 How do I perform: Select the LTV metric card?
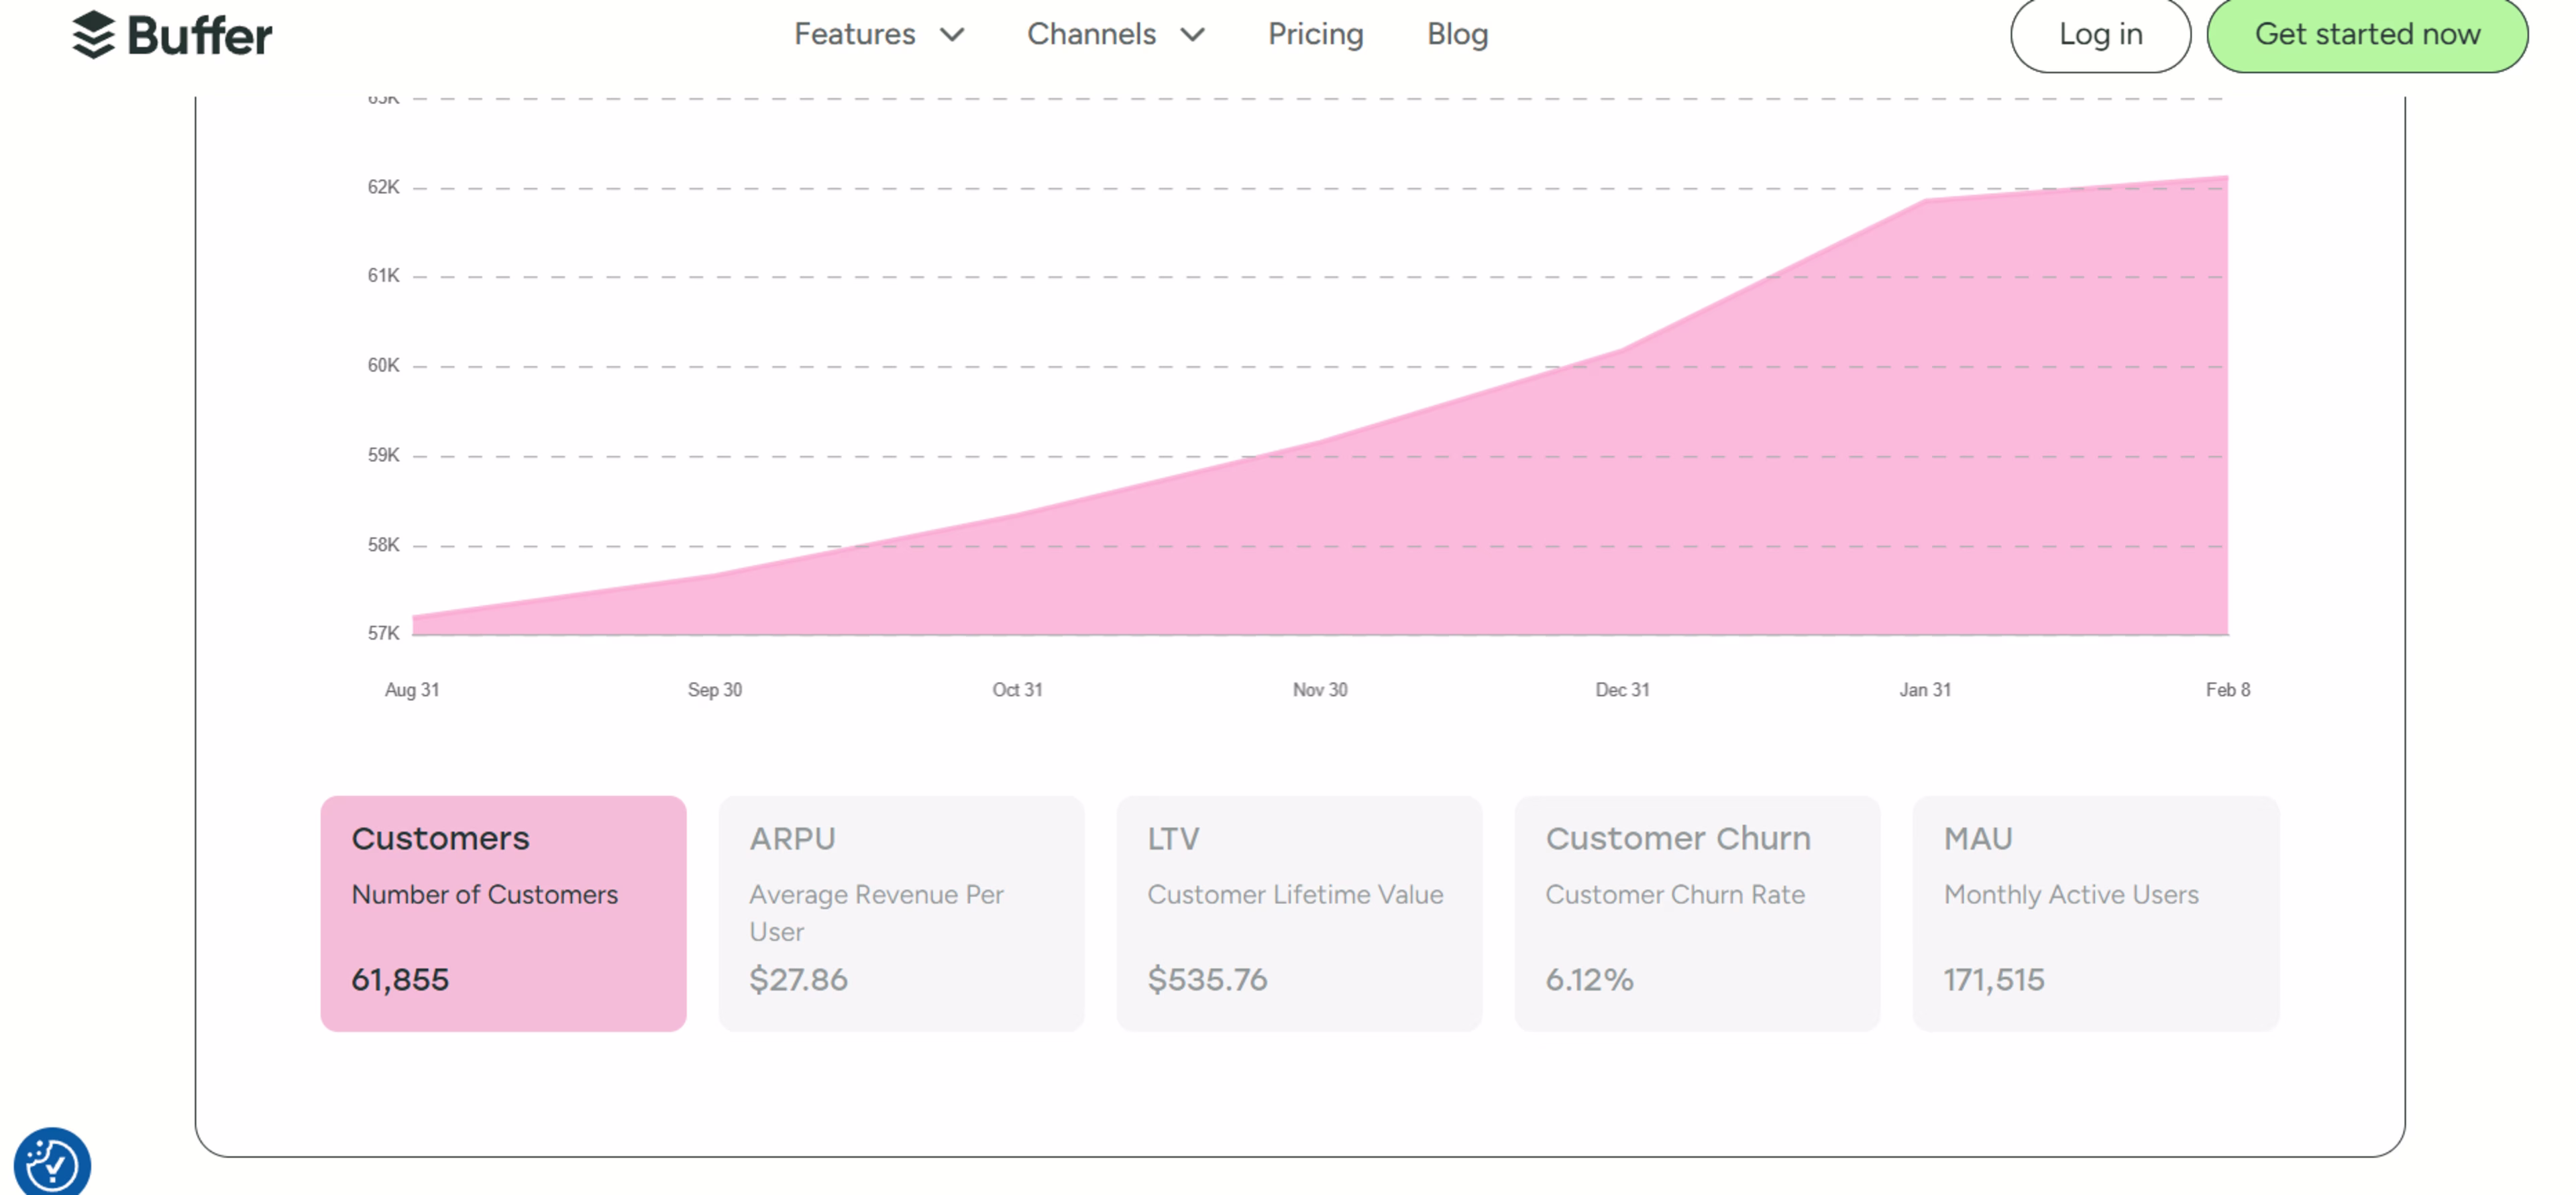click(x=1299, y=913)
